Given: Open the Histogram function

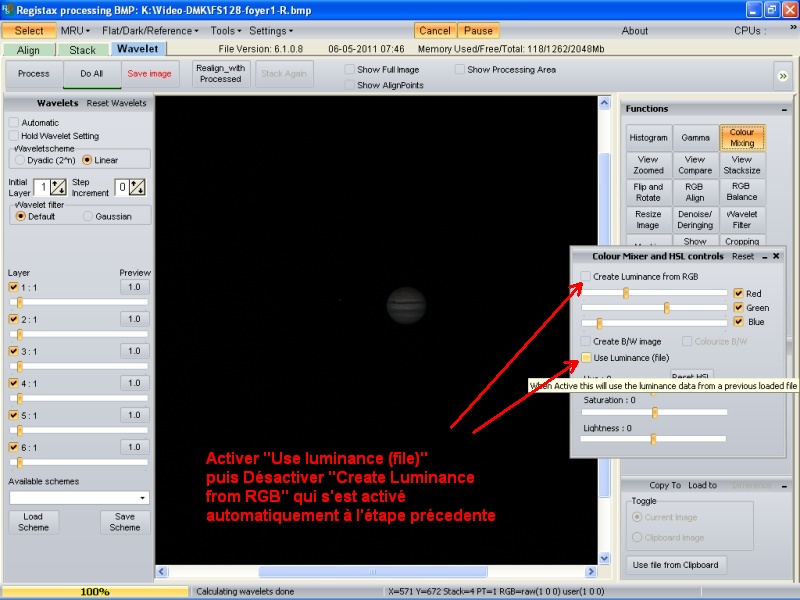Looking at the screenshot, I should click(648, 138).
